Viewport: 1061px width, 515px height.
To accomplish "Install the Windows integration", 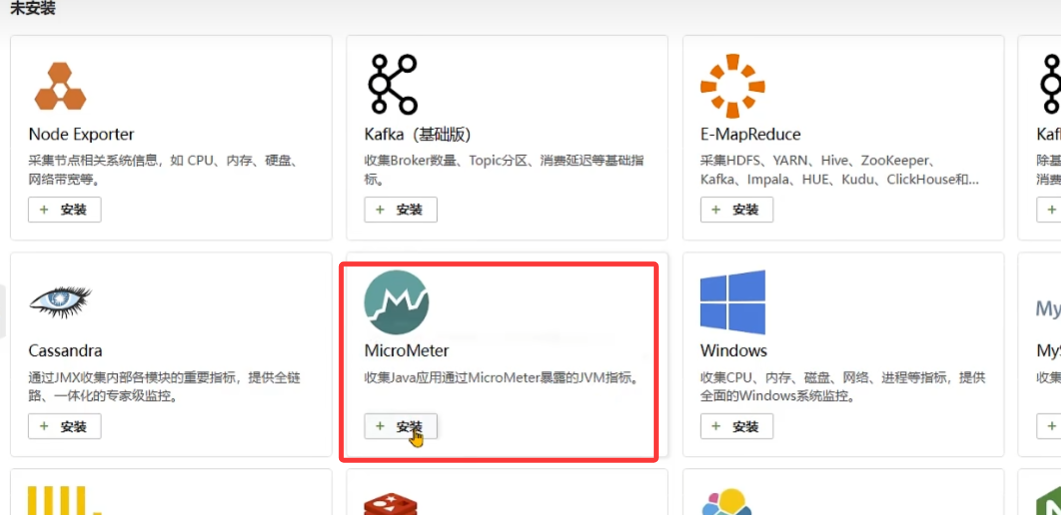I will pos(737,426).
